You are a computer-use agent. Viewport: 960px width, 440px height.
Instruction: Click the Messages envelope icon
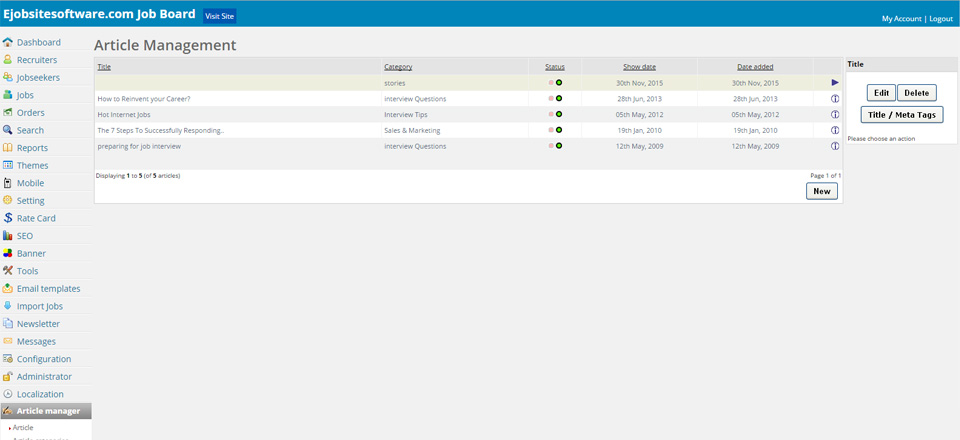(x=7, y=341)
